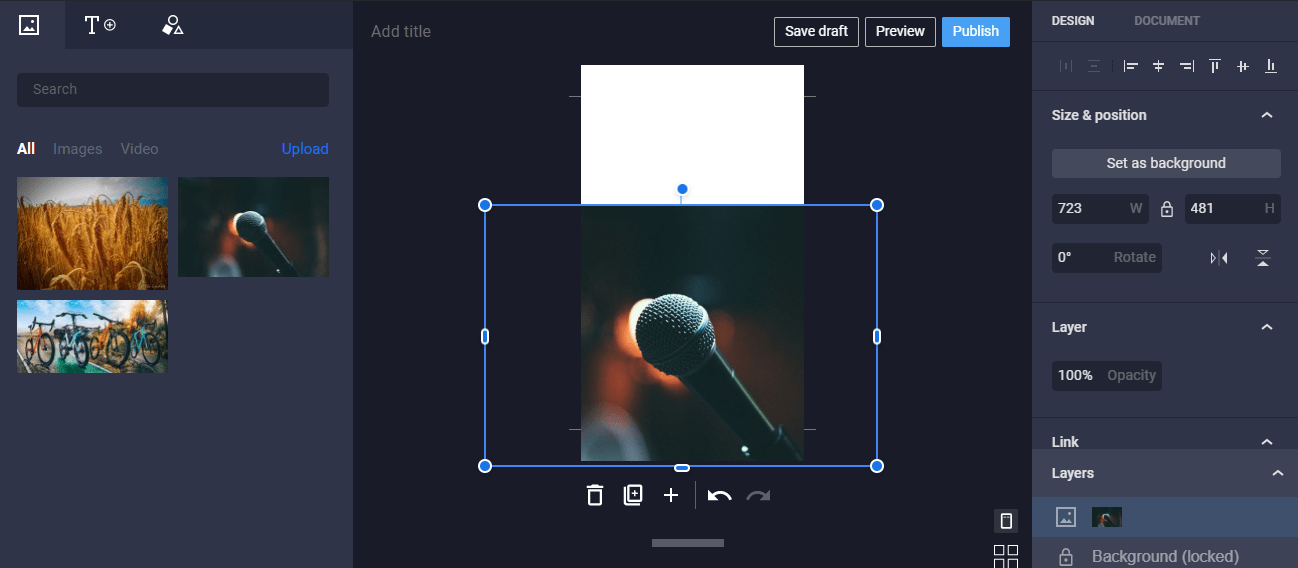The width and height of the screenshot is (1298, 568).
Task: Filter media library by Video
Action: [x=140, y=149]
